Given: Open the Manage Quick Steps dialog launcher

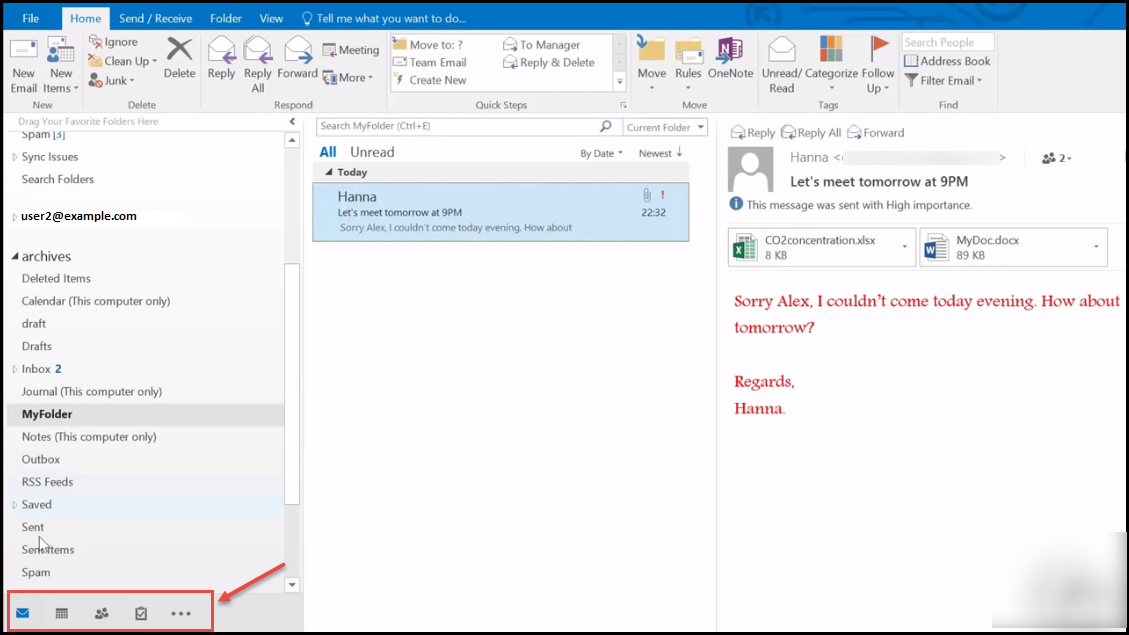Looking at the screenshot, I should [624, 105].
